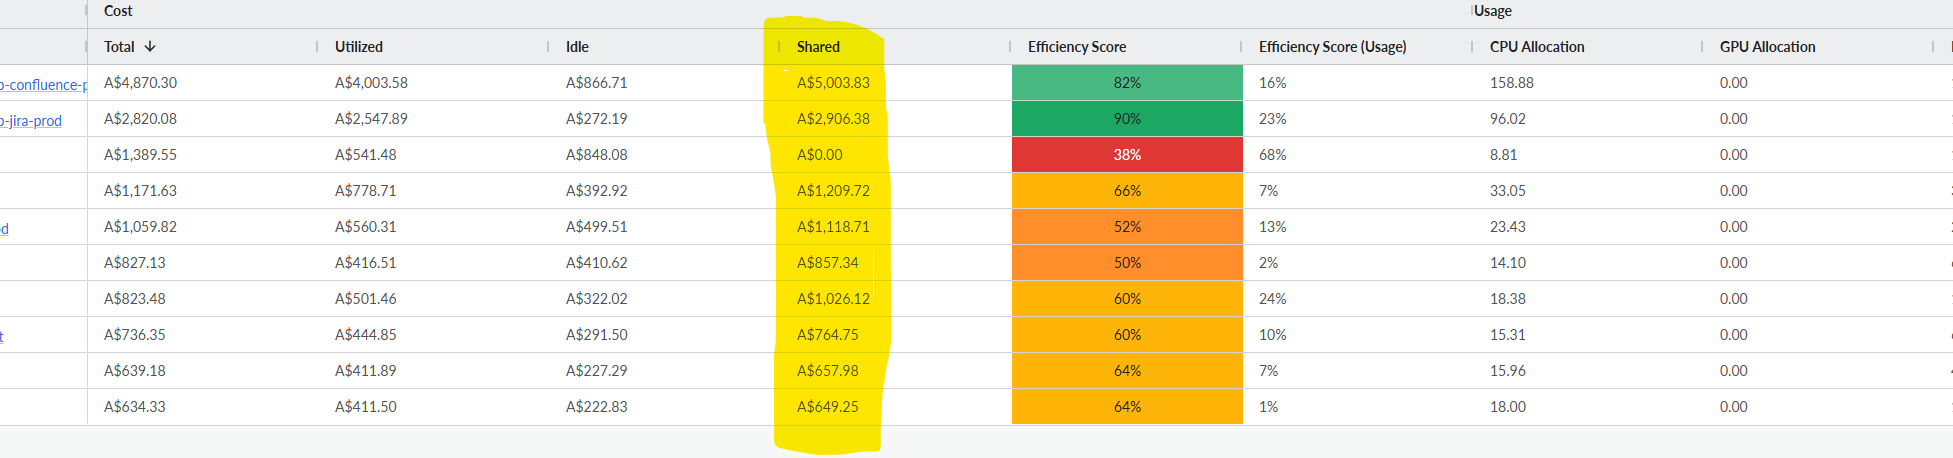Screen dimensions: 1953x458
Task: Select the Efficiency Score (Usage) column header
Action: tap(1332, 47)
